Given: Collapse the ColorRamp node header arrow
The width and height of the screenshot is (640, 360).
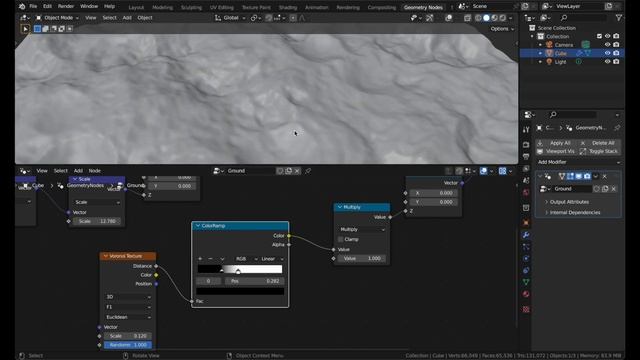Looking at the screenshot, I should click(198, 226).
